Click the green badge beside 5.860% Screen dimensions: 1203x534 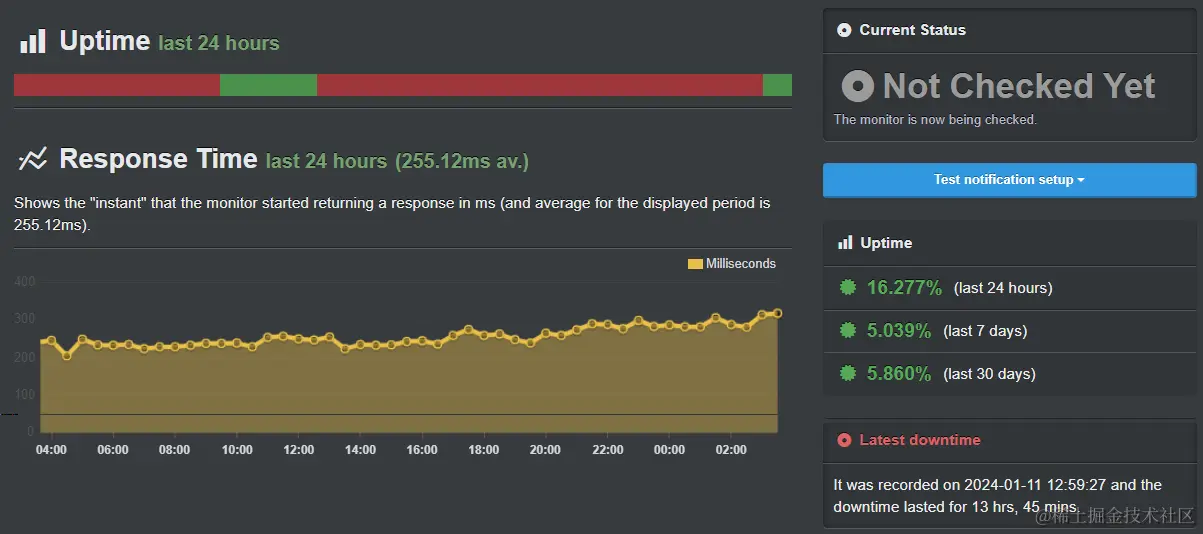[848, 374]
